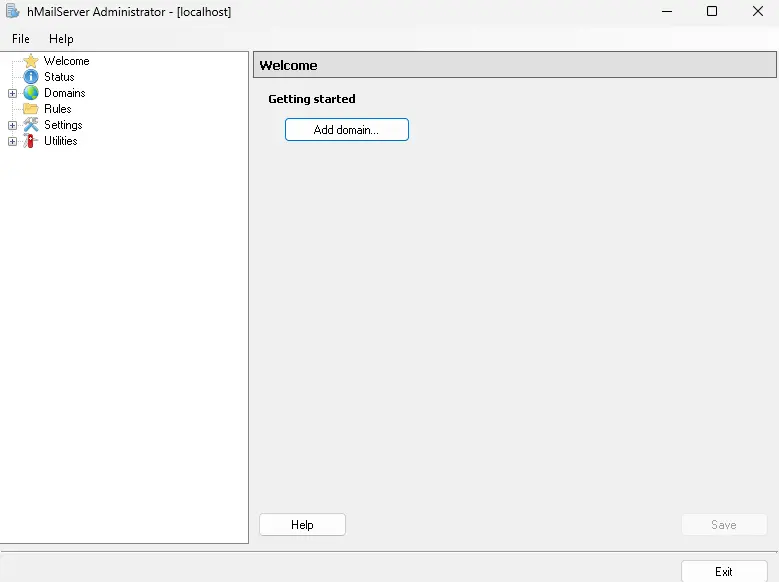
Task: Open the Help menu in menu bar
Action: (x=61, y=39)
